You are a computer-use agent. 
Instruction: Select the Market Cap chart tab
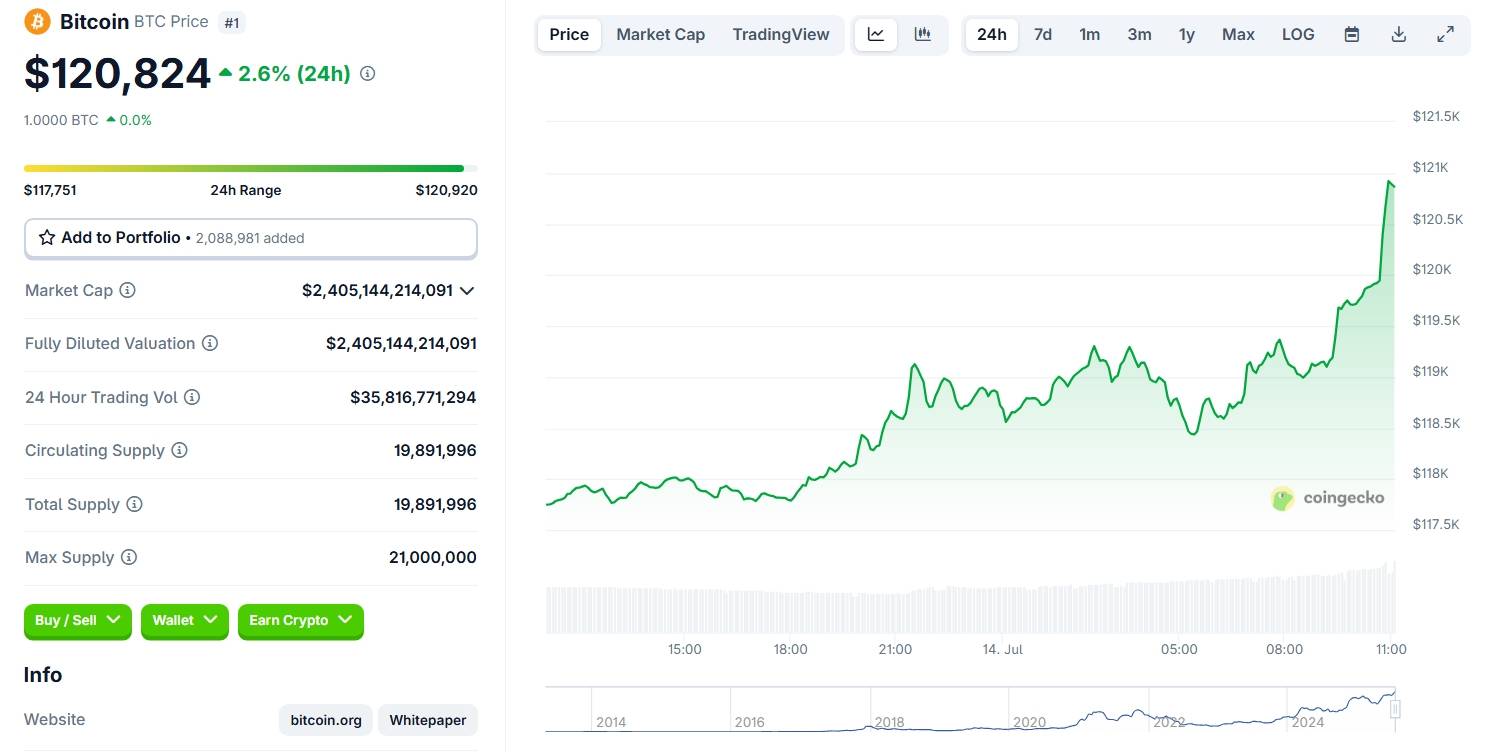click(x=661, y=34)
